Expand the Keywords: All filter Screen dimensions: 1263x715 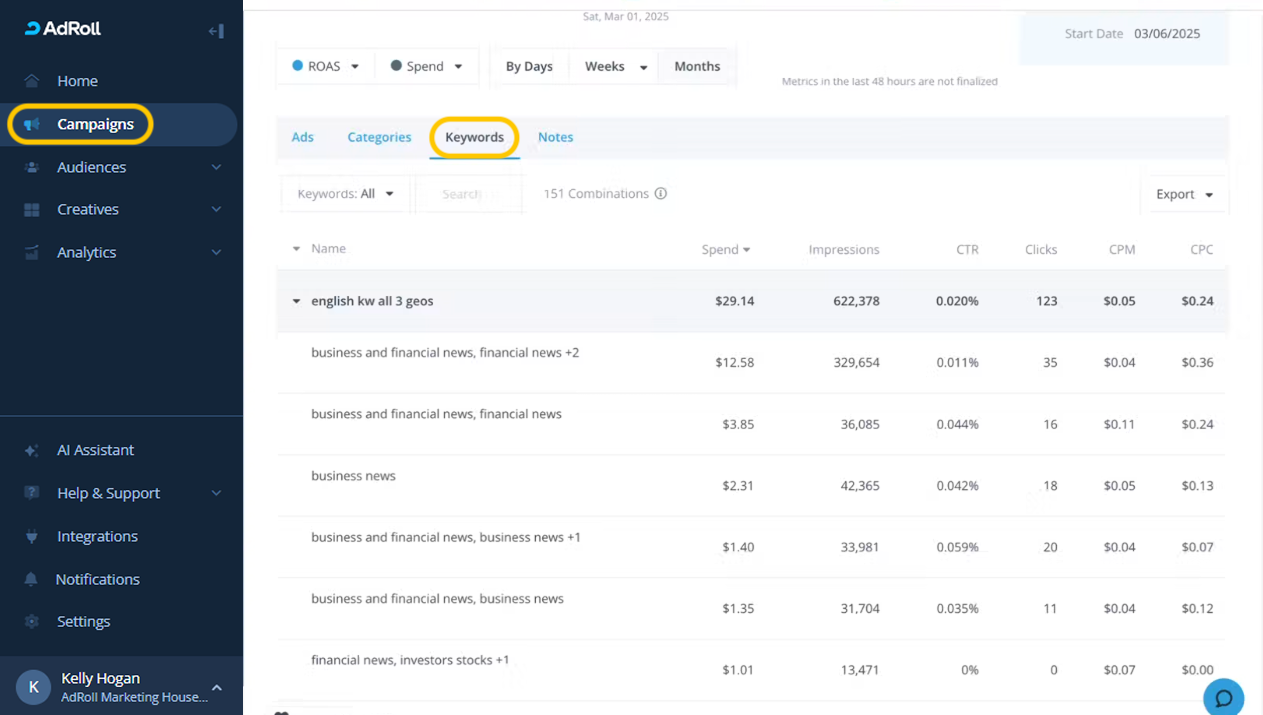[345, 194]
